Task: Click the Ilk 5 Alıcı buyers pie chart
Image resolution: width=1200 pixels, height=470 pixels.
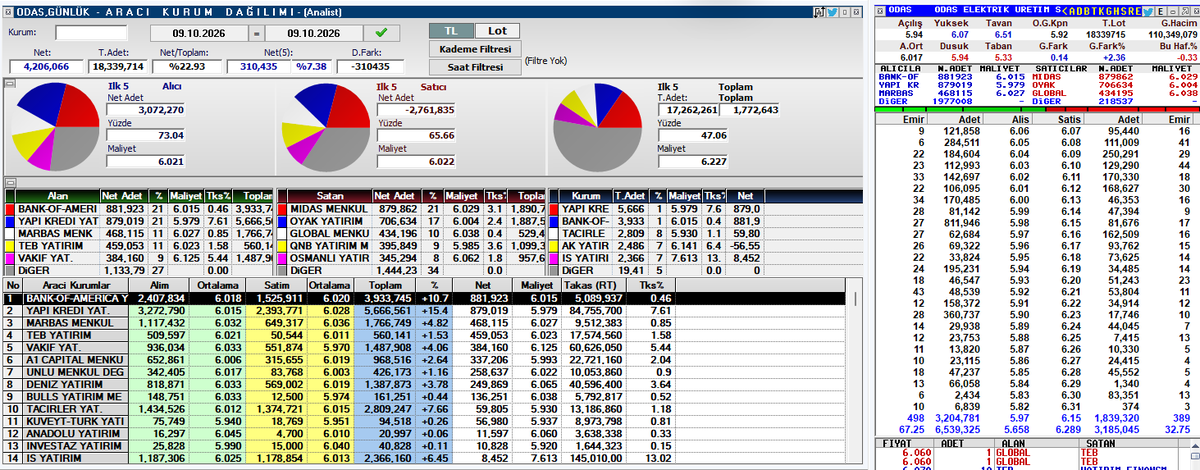Action: 54,127
